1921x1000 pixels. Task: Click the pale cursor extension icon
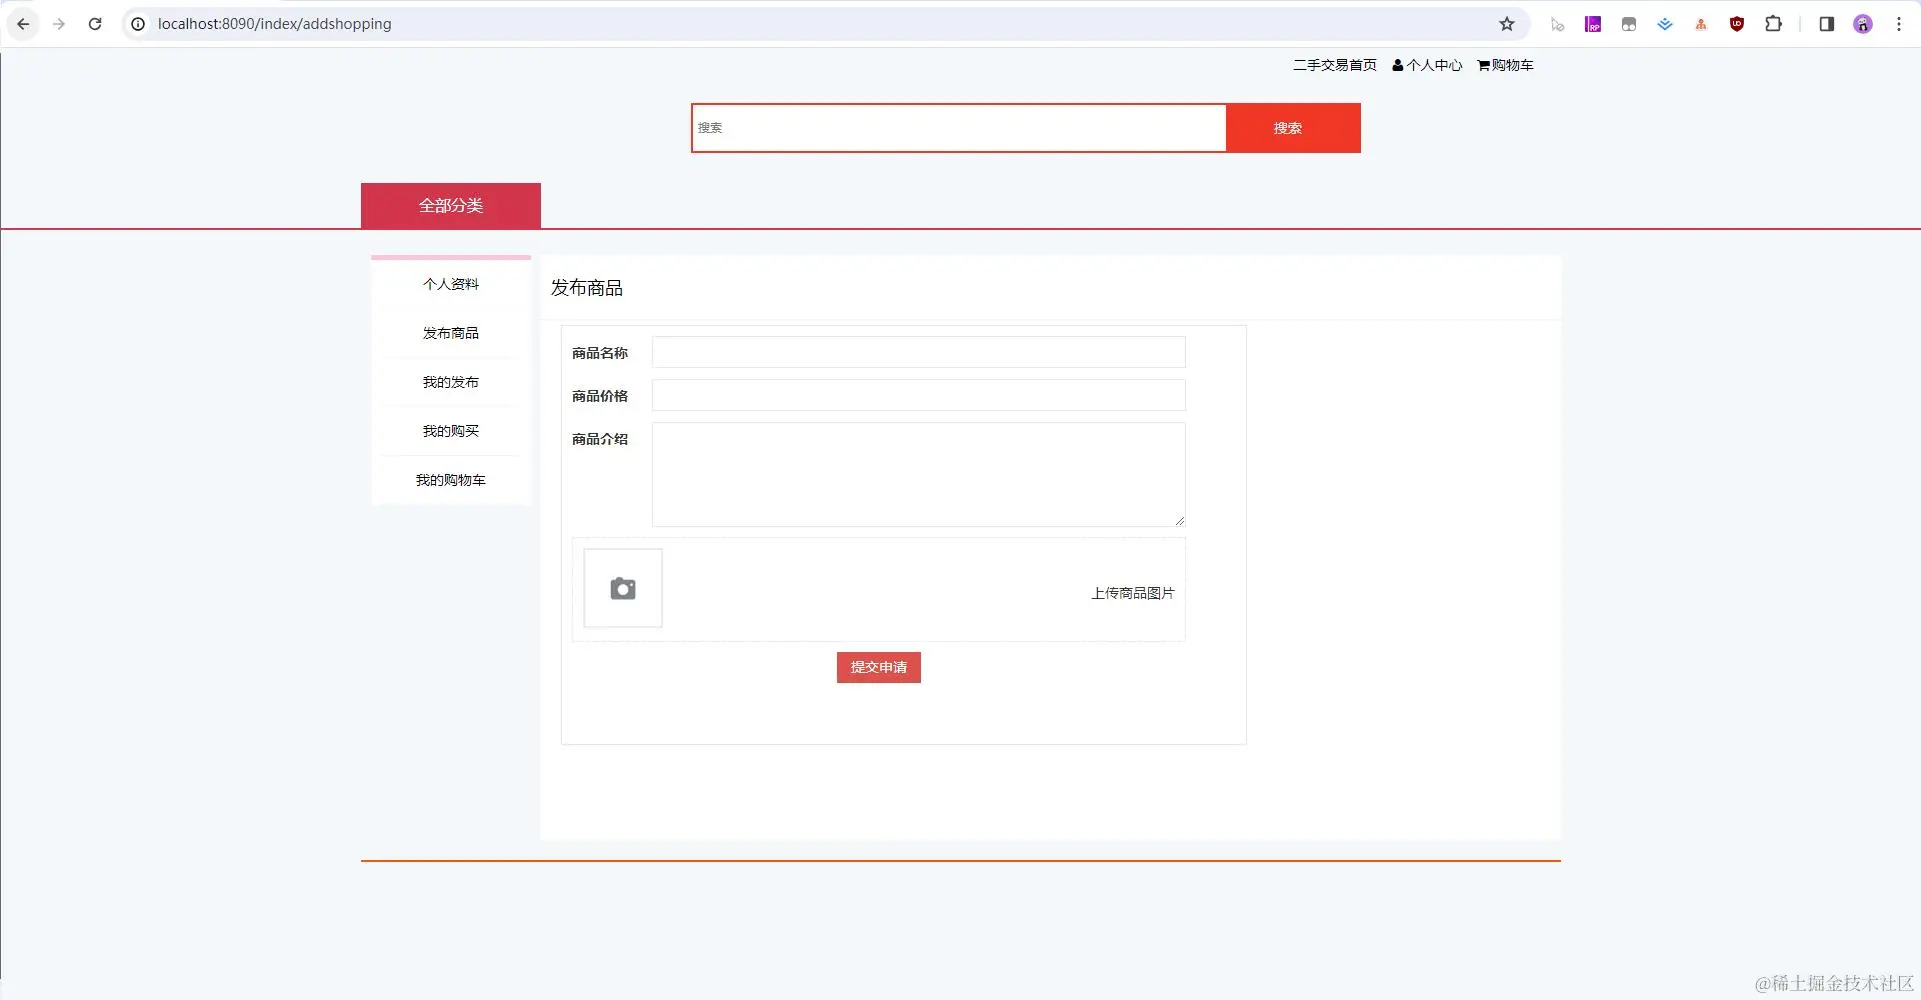click(x=1557, y=24)
